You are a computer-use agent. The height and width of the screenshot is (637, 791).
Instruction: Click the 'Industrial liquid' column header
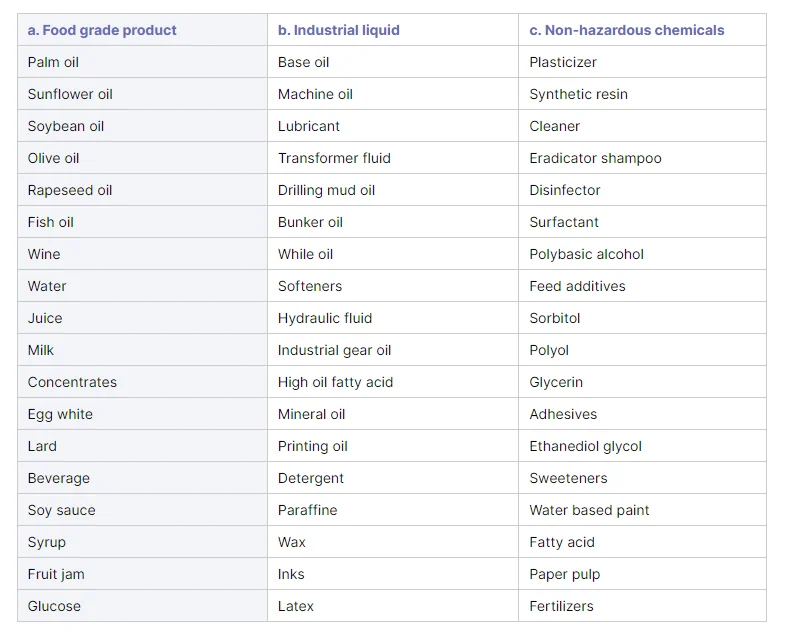338,30
